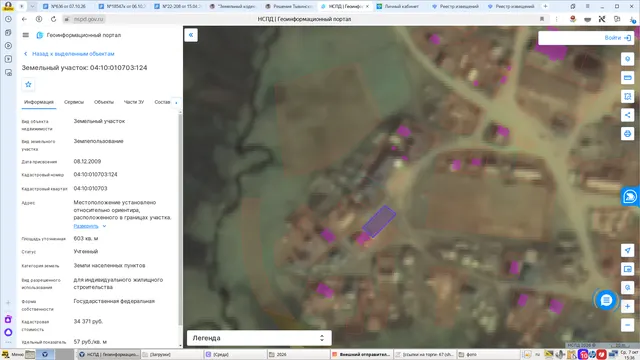This screenshot has height=360, width=640.
Task: Open the Части ЗУ tab
Action: [x=134, y=102]
